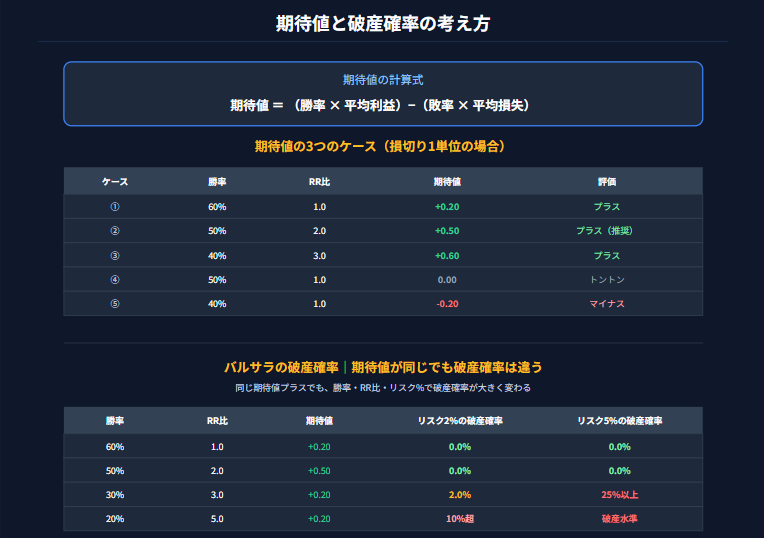764x538 pixels.
Task: Select case number ① in the first table
Action: pyautogui.click(x=115, y=207)
